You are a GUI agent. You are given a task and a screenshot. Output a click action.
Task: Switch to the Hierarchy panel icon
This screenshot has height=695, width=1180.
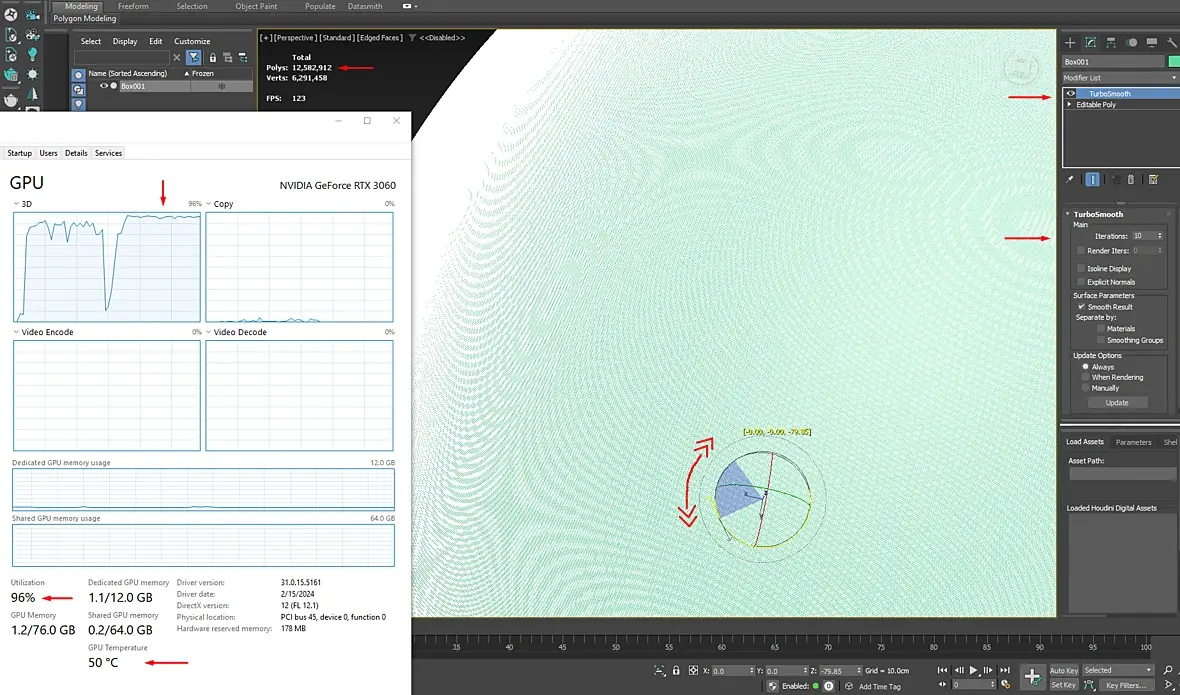[x=1111, y=43]
